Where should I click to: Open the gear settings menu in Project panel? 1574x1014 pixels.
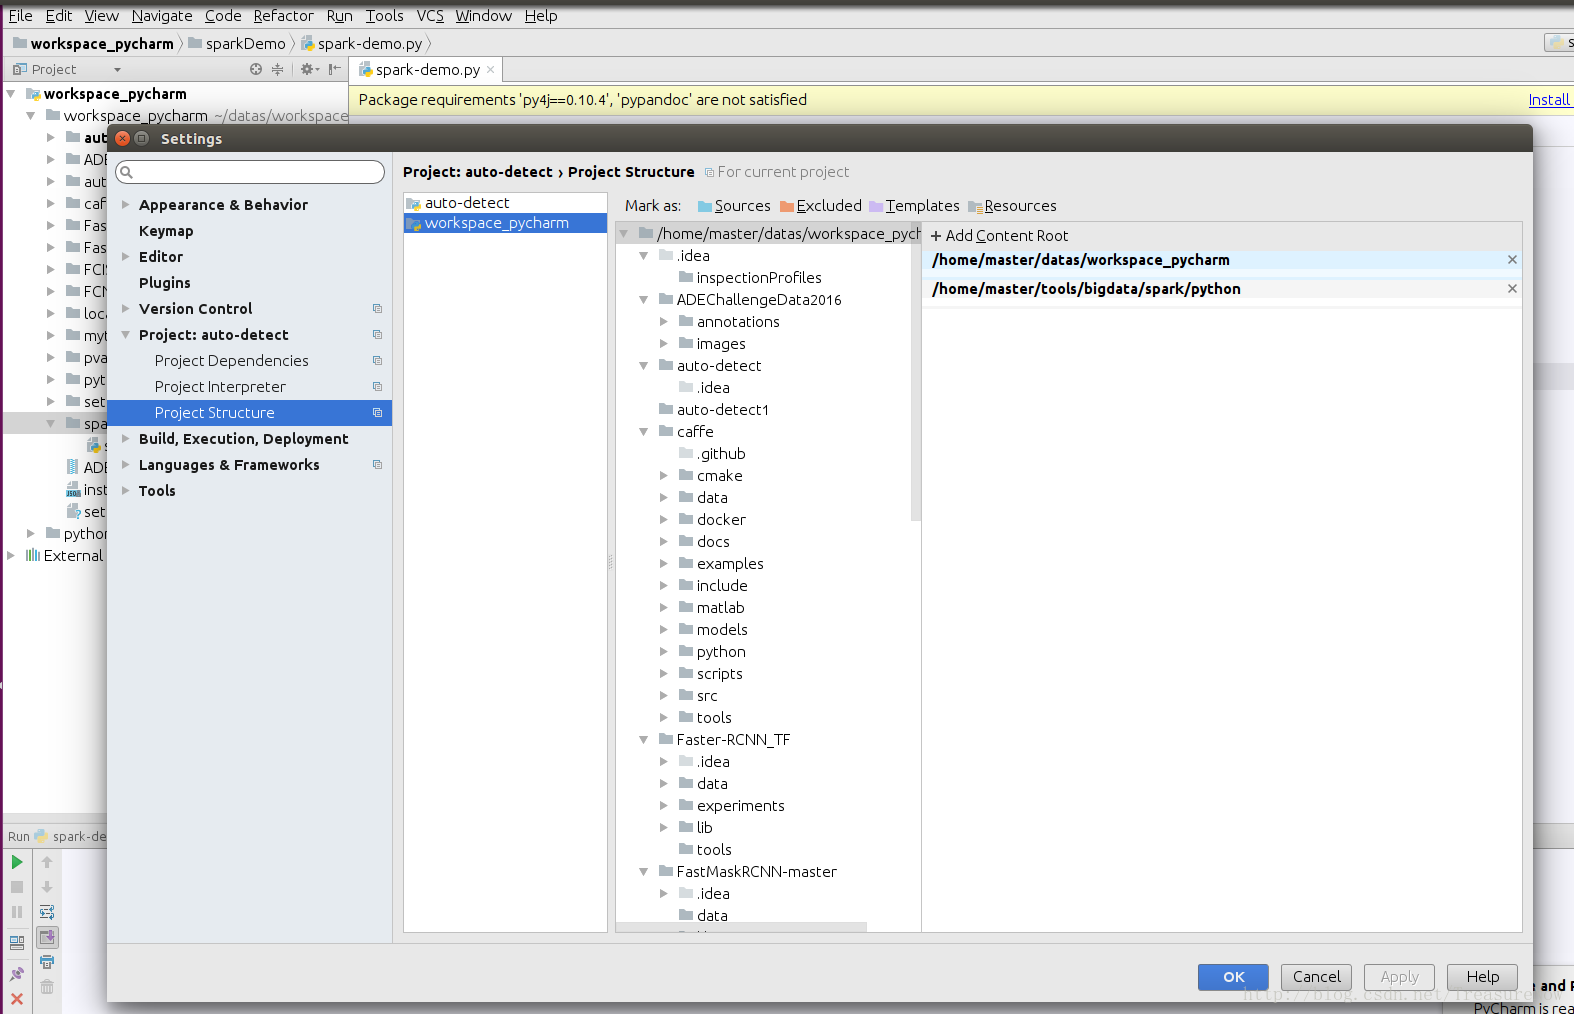[309, 69]
